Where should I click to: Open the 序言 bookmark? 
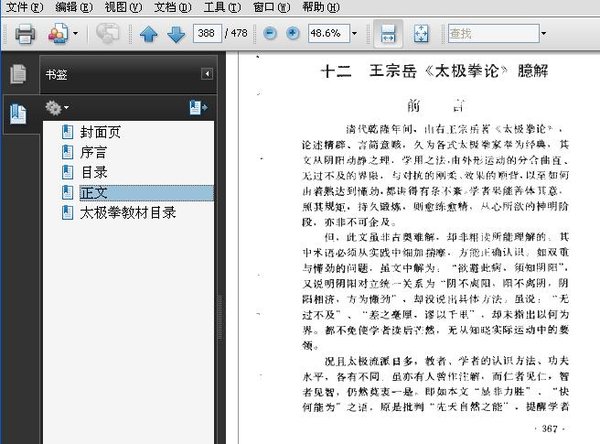[x=93, y=152]
